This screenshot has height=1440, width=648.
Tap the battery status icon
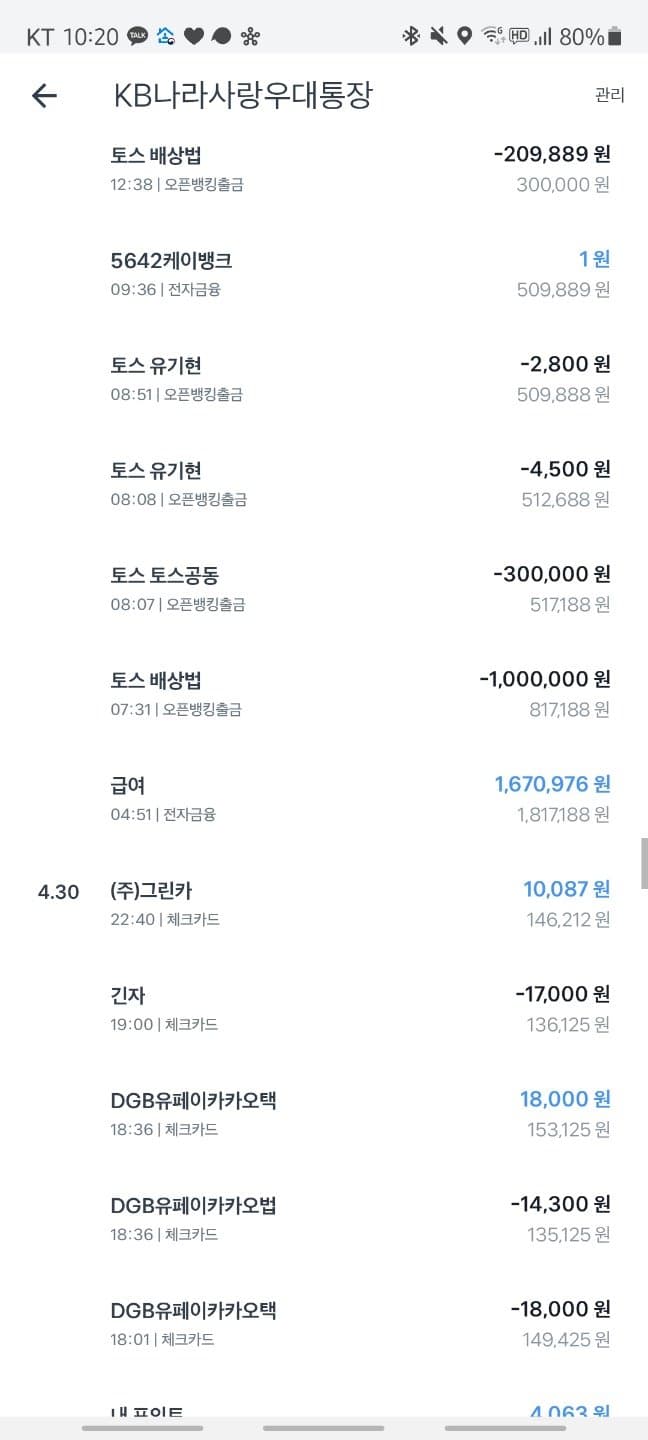pos(614,37)
